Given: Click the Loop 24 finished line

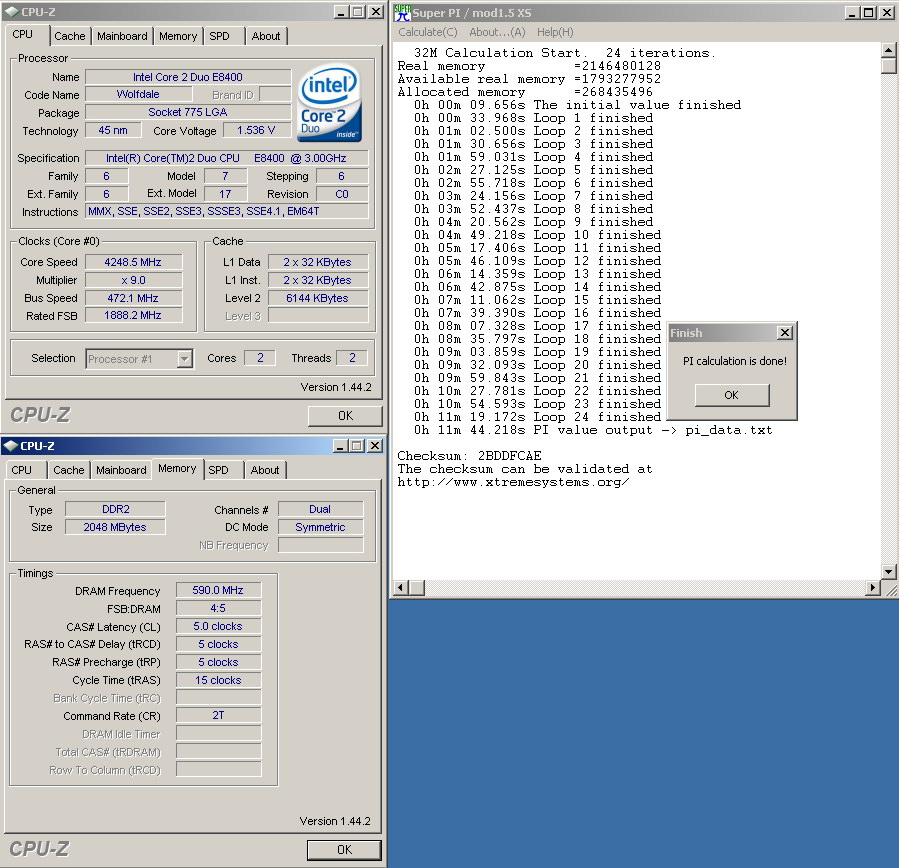Looking at the screenshot, I should [x=537, y=417].
